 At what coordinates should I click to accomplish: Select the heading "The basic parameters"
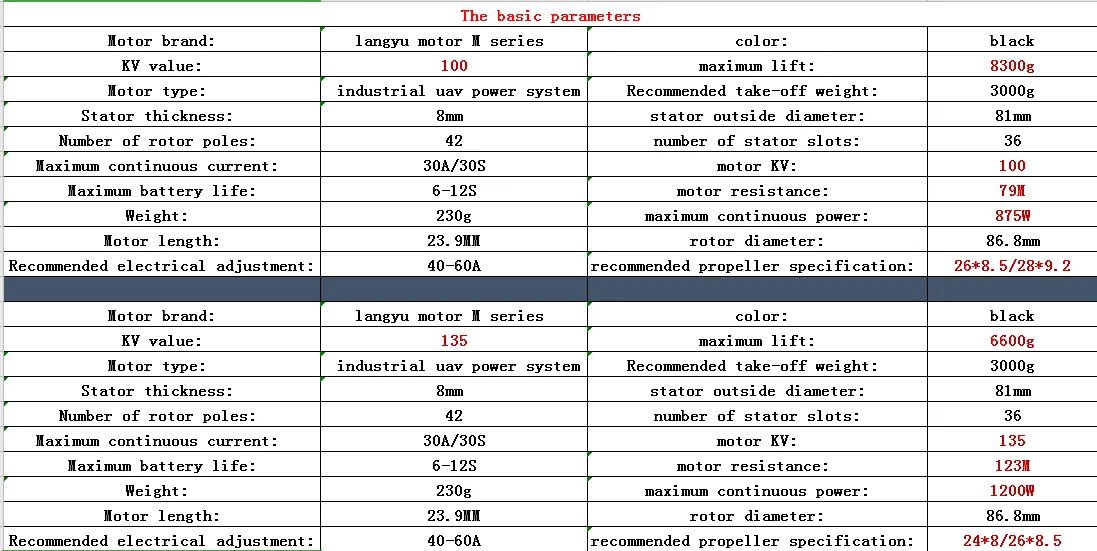pos(550,15)
